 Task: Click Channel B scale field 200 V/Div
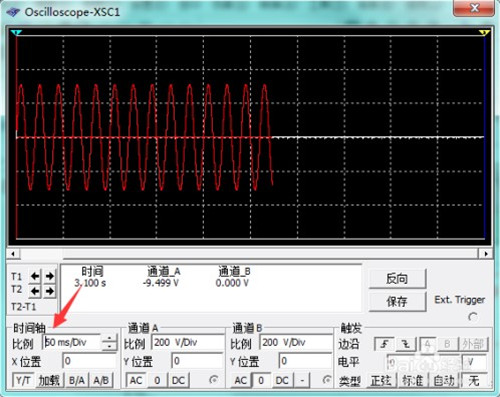(x=296, y=342)
